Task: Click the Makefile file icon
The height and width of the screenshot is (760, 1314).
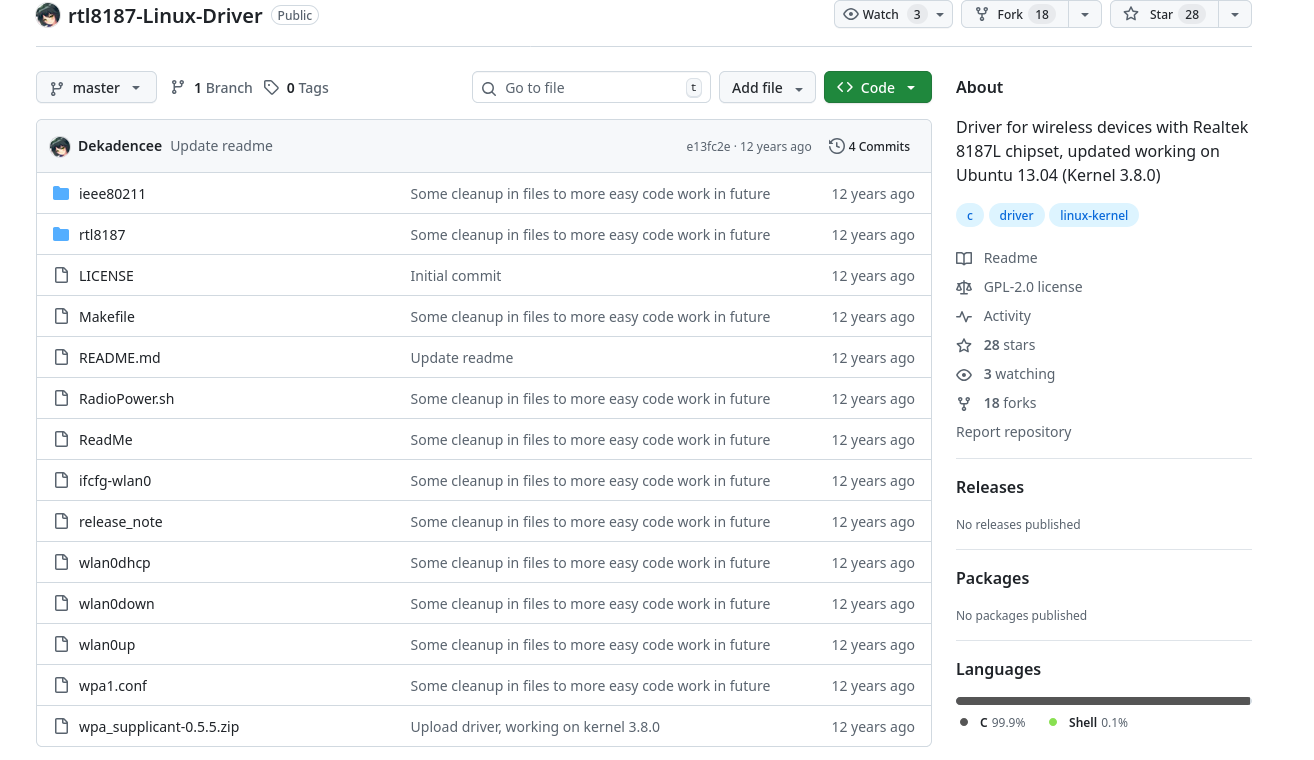Action: (x=61, y=317)
